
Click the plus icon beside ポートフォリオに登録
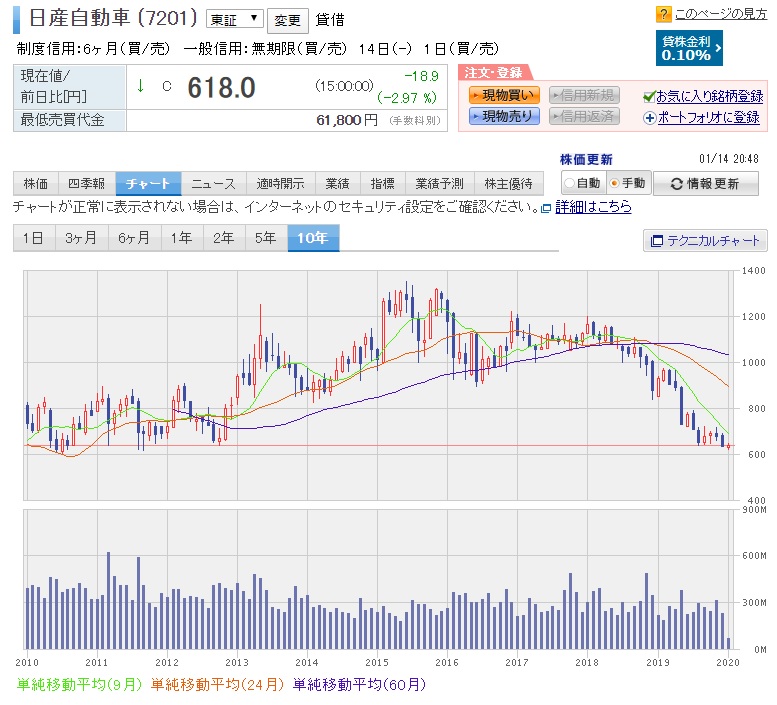click(x=649, y=118)
